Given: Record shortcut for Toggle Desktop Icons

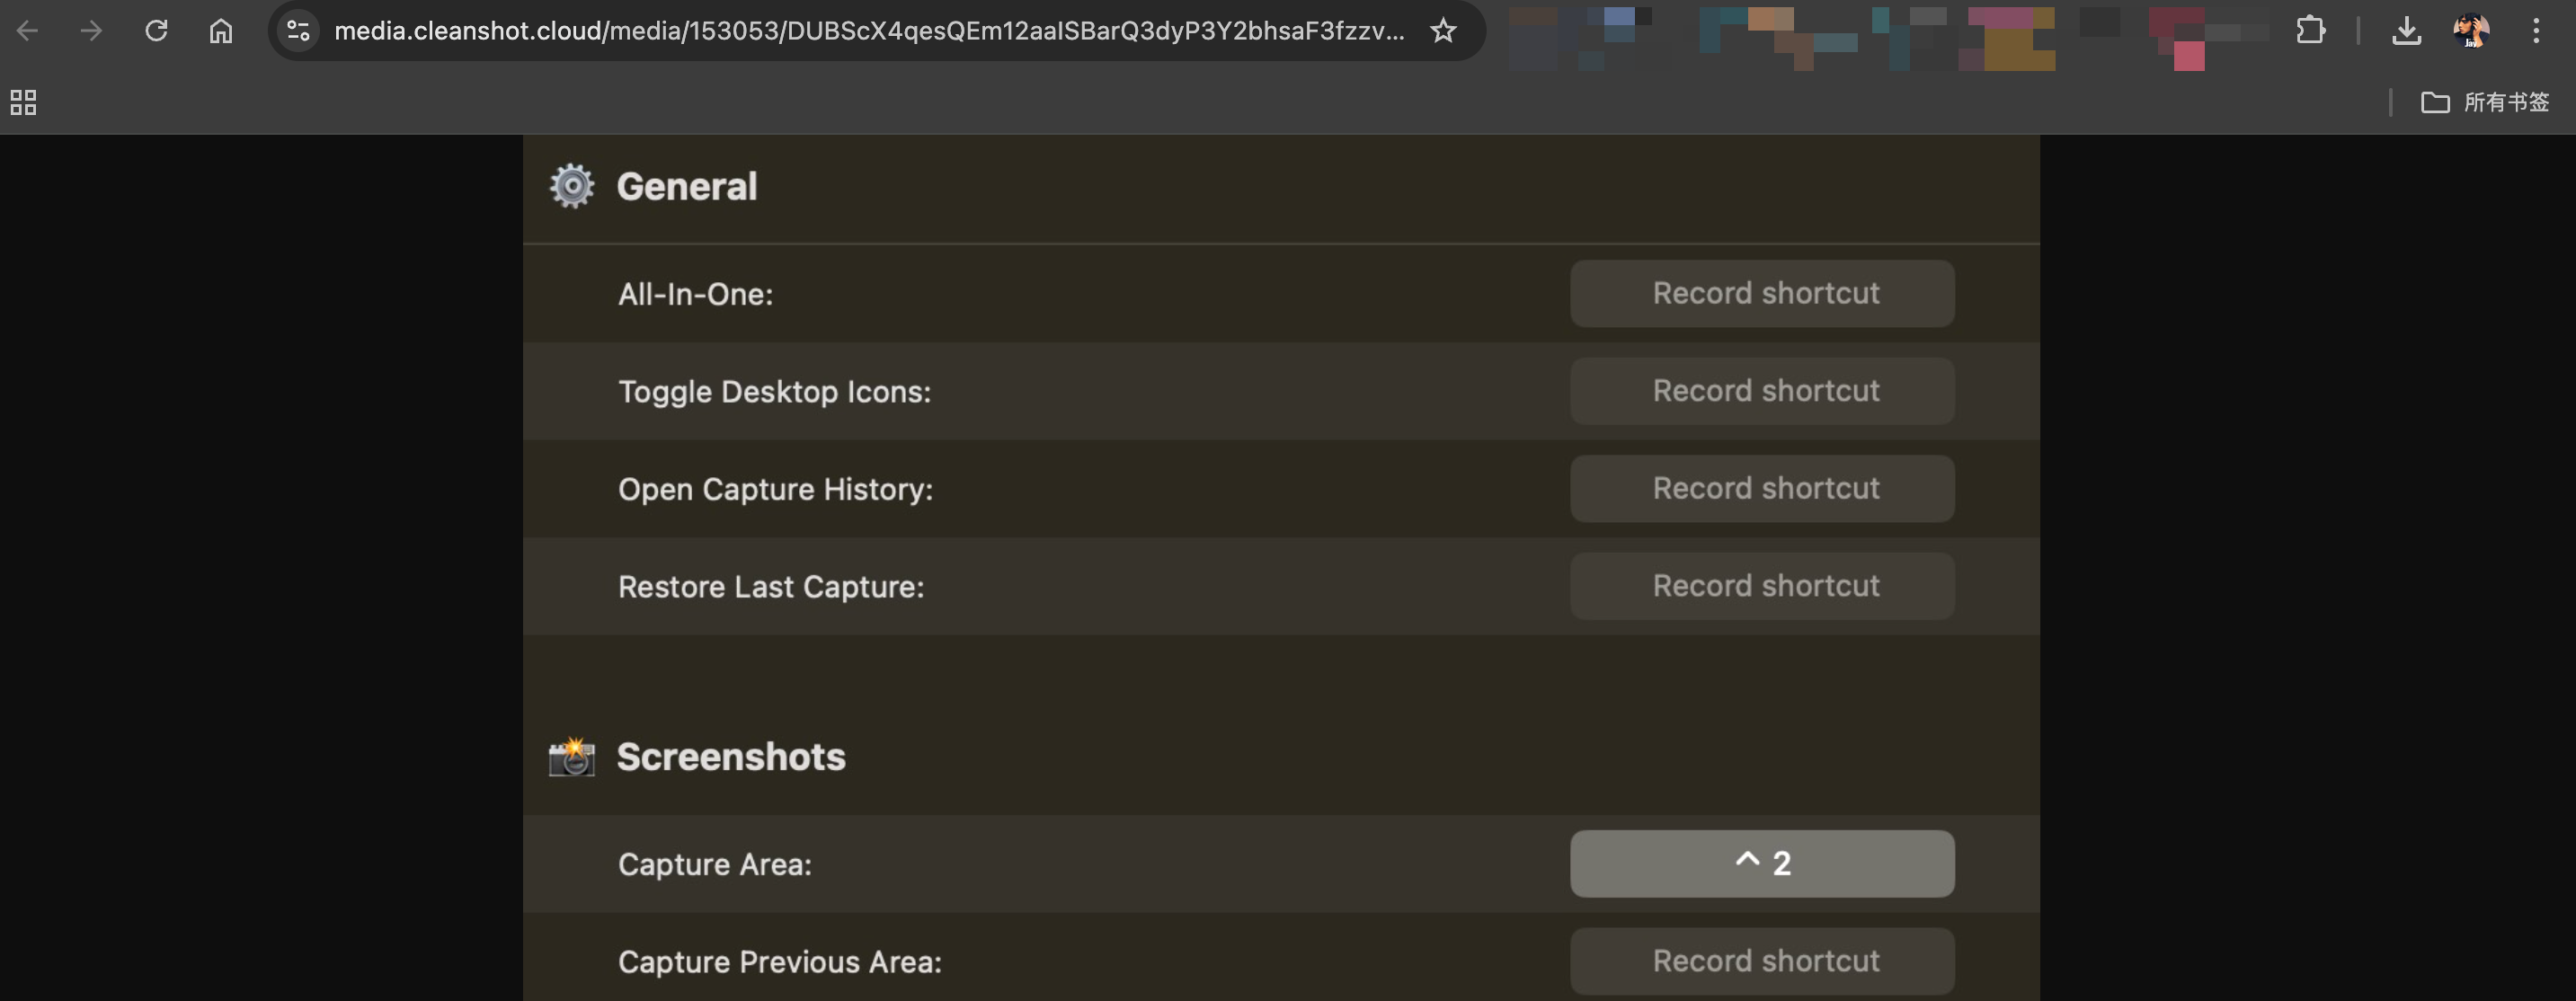Looking at the screenshot, I should [x=1762, y=391].
